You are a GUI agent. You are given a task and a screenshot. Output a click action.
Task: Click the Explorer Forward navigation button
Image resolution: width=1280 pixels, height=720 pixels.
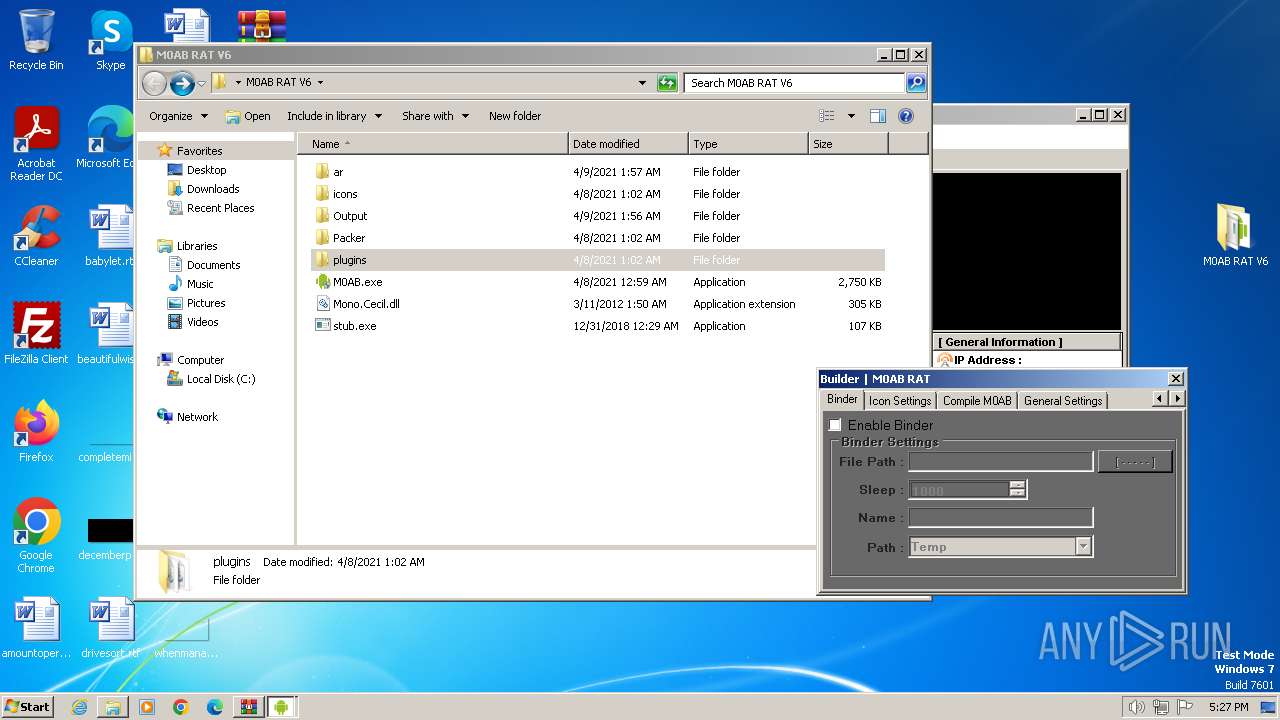(x=181, y=83)
